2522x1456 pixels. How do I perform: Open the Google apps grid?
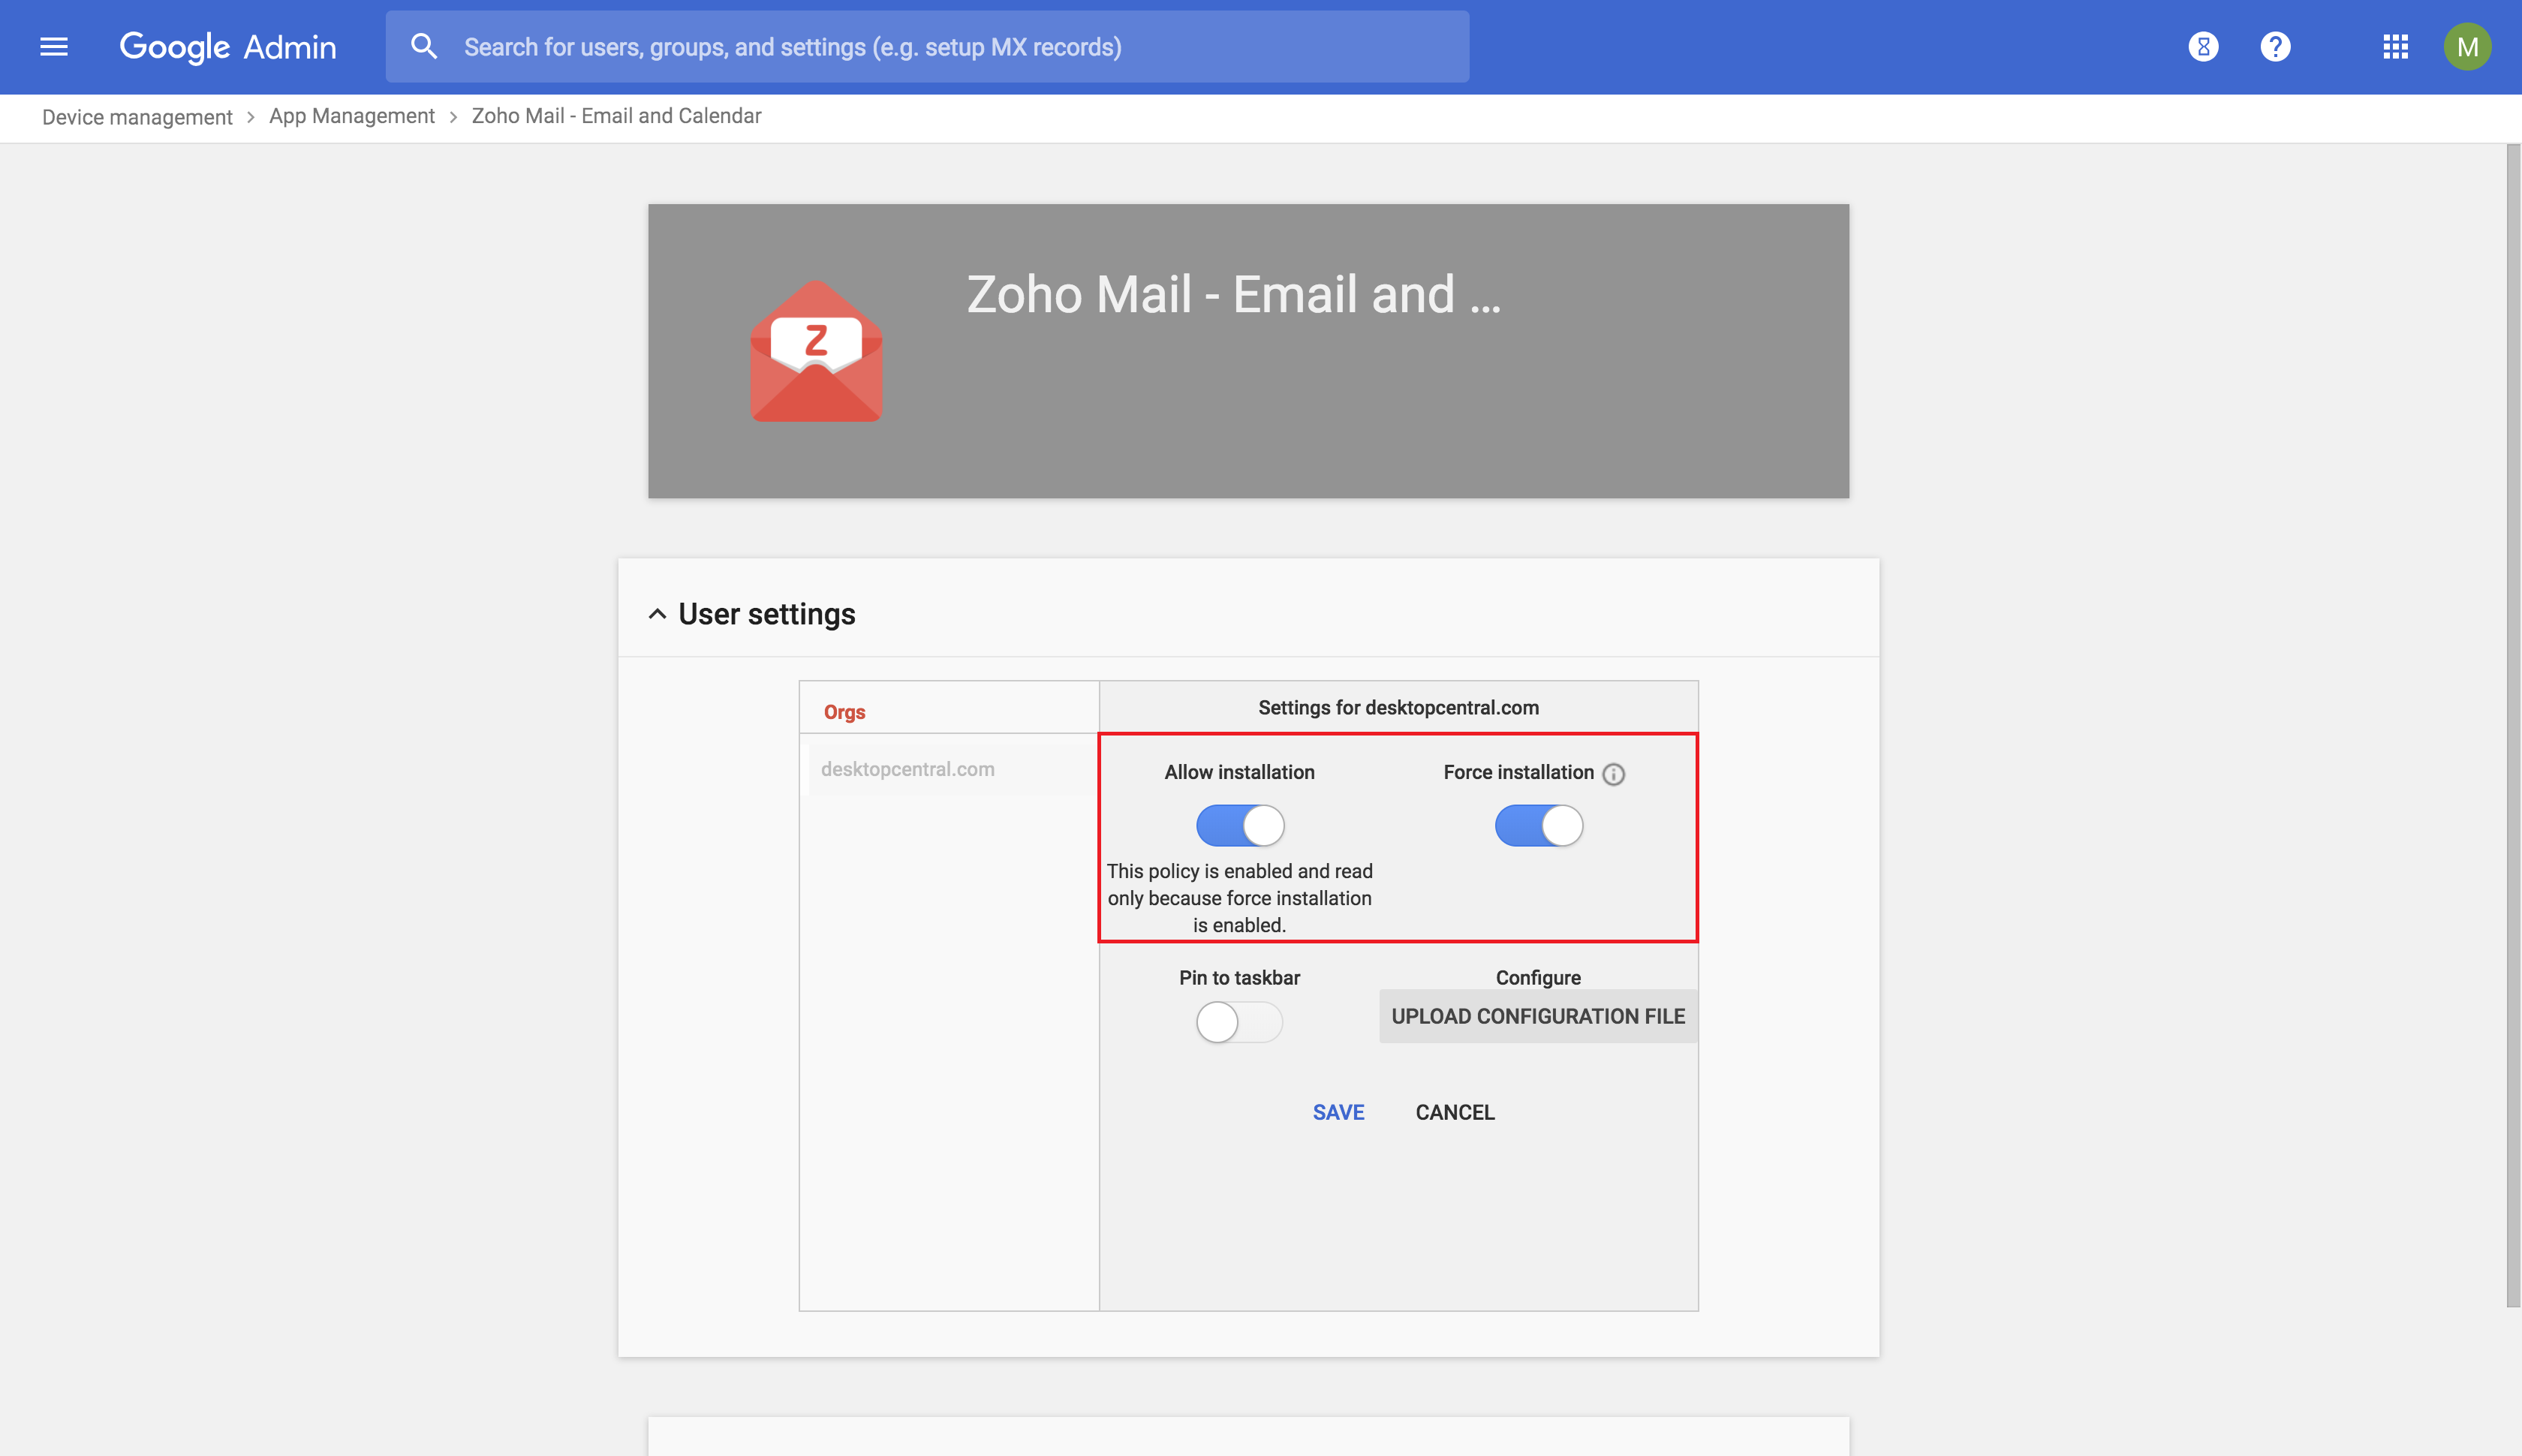[2395, 47]
